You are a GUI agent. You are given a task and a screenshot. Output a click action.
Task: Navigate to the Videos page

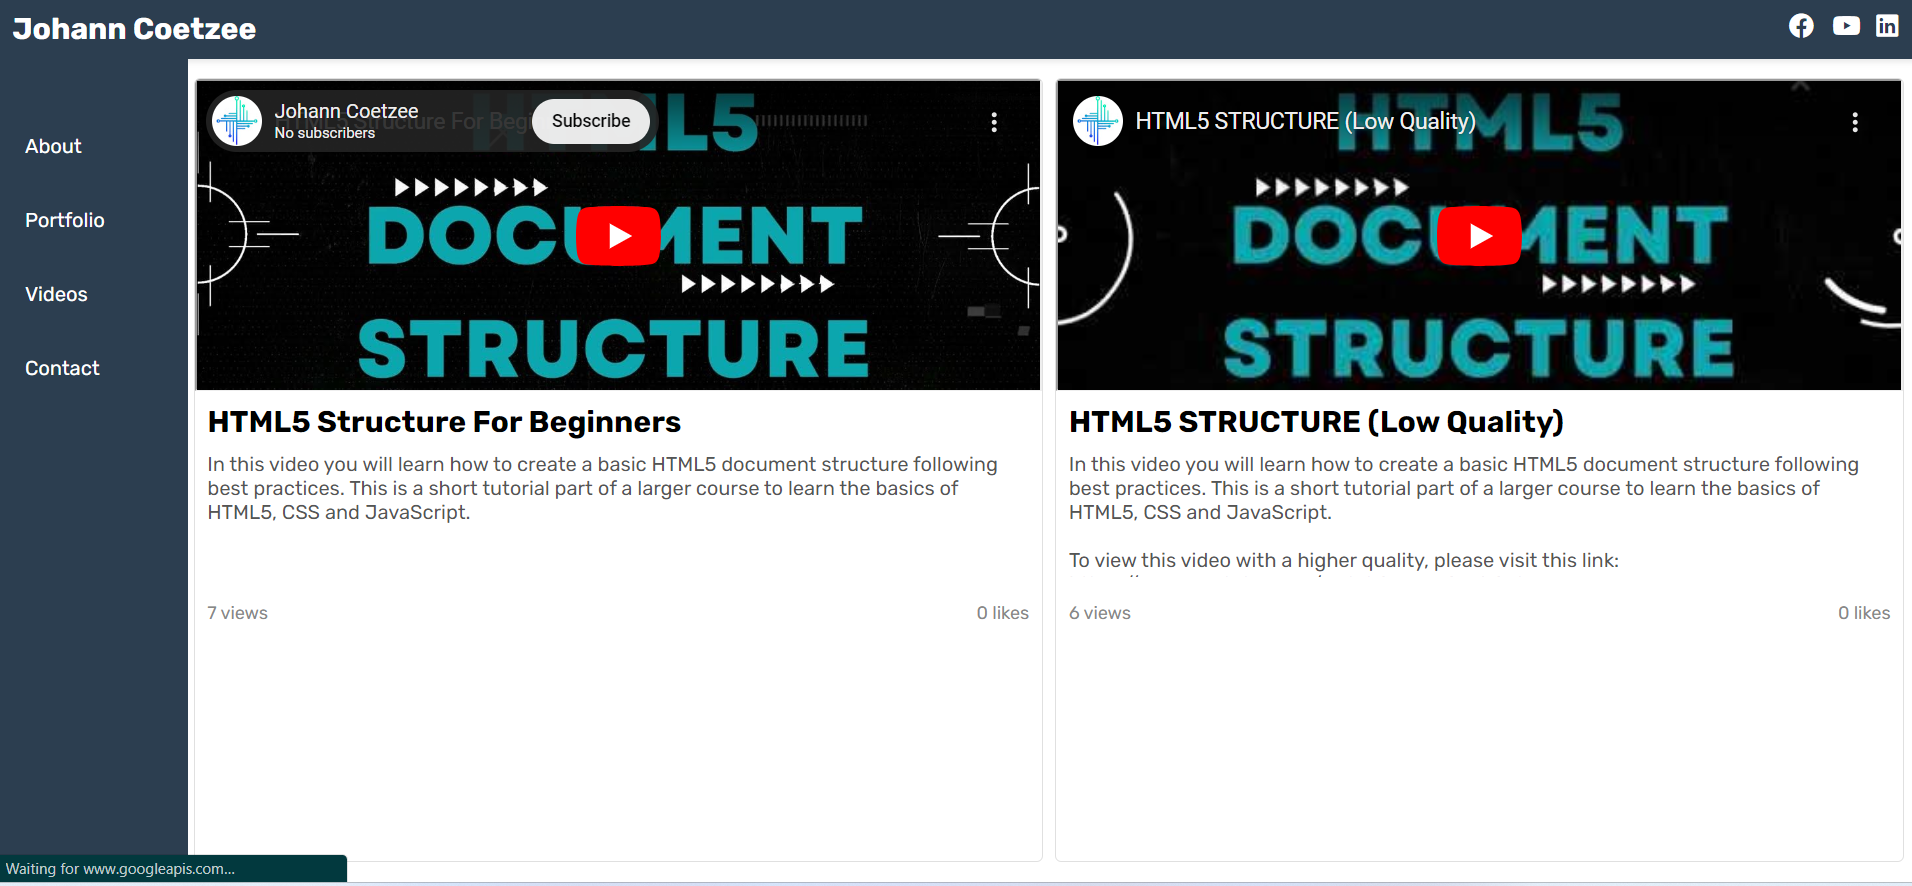pyautogui.click(x=56, y=294)
